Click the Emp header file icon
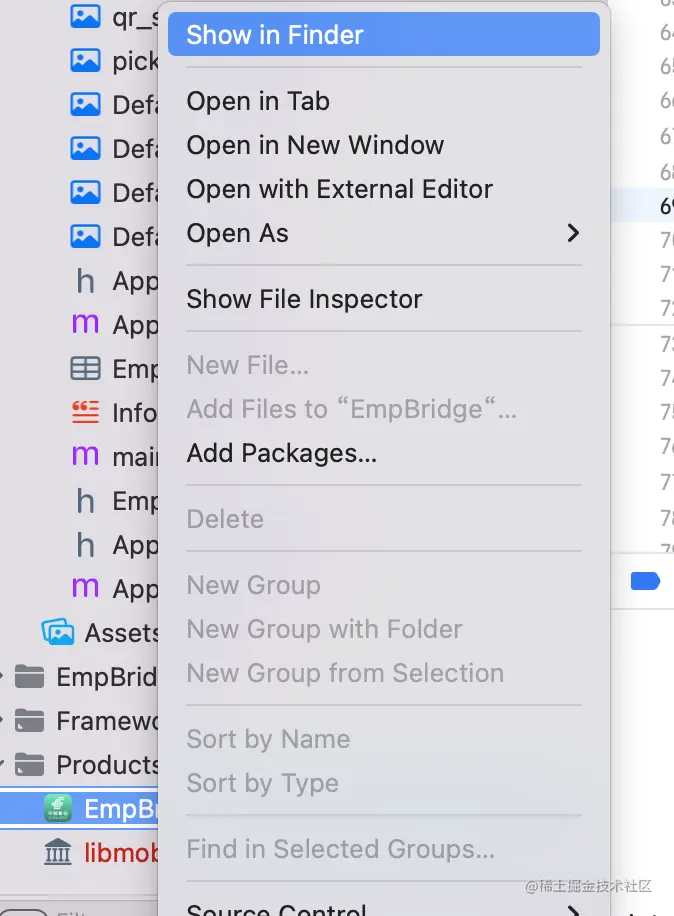 pyautogui.click(x=85, y=501)
